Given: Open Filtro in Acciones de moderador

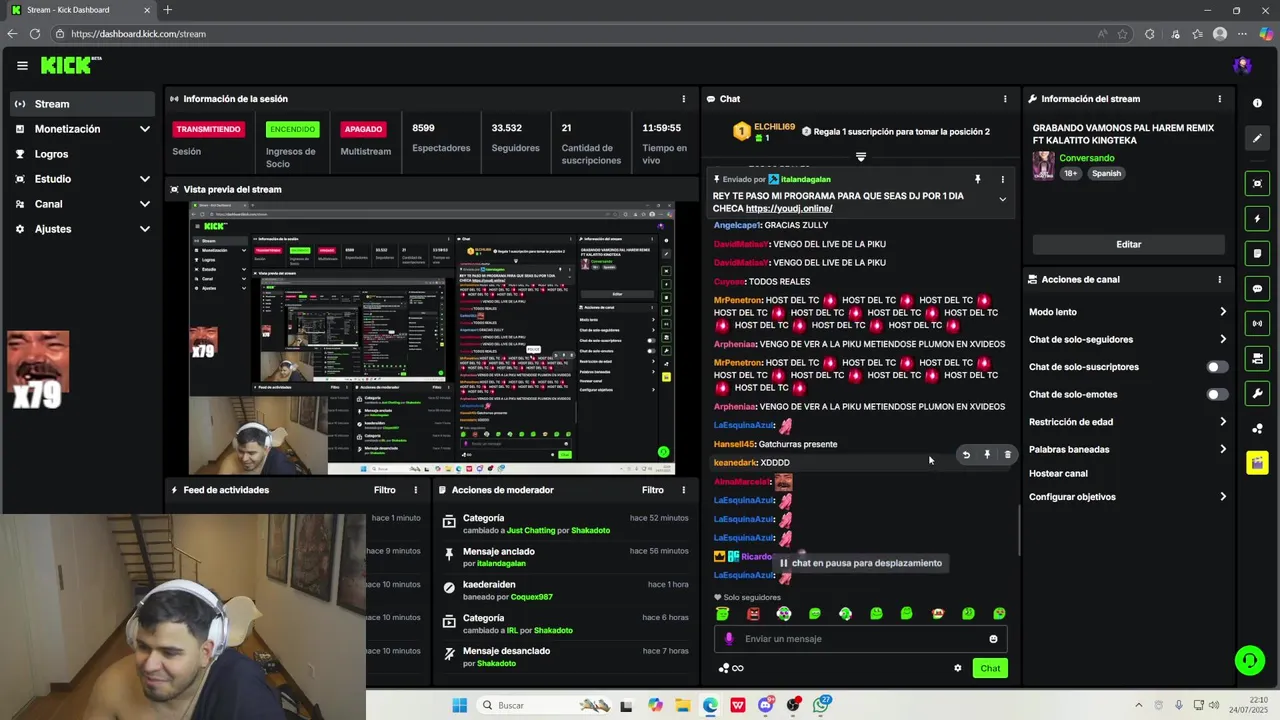Looking at the screenshot, I should click(x=653, y=490).
